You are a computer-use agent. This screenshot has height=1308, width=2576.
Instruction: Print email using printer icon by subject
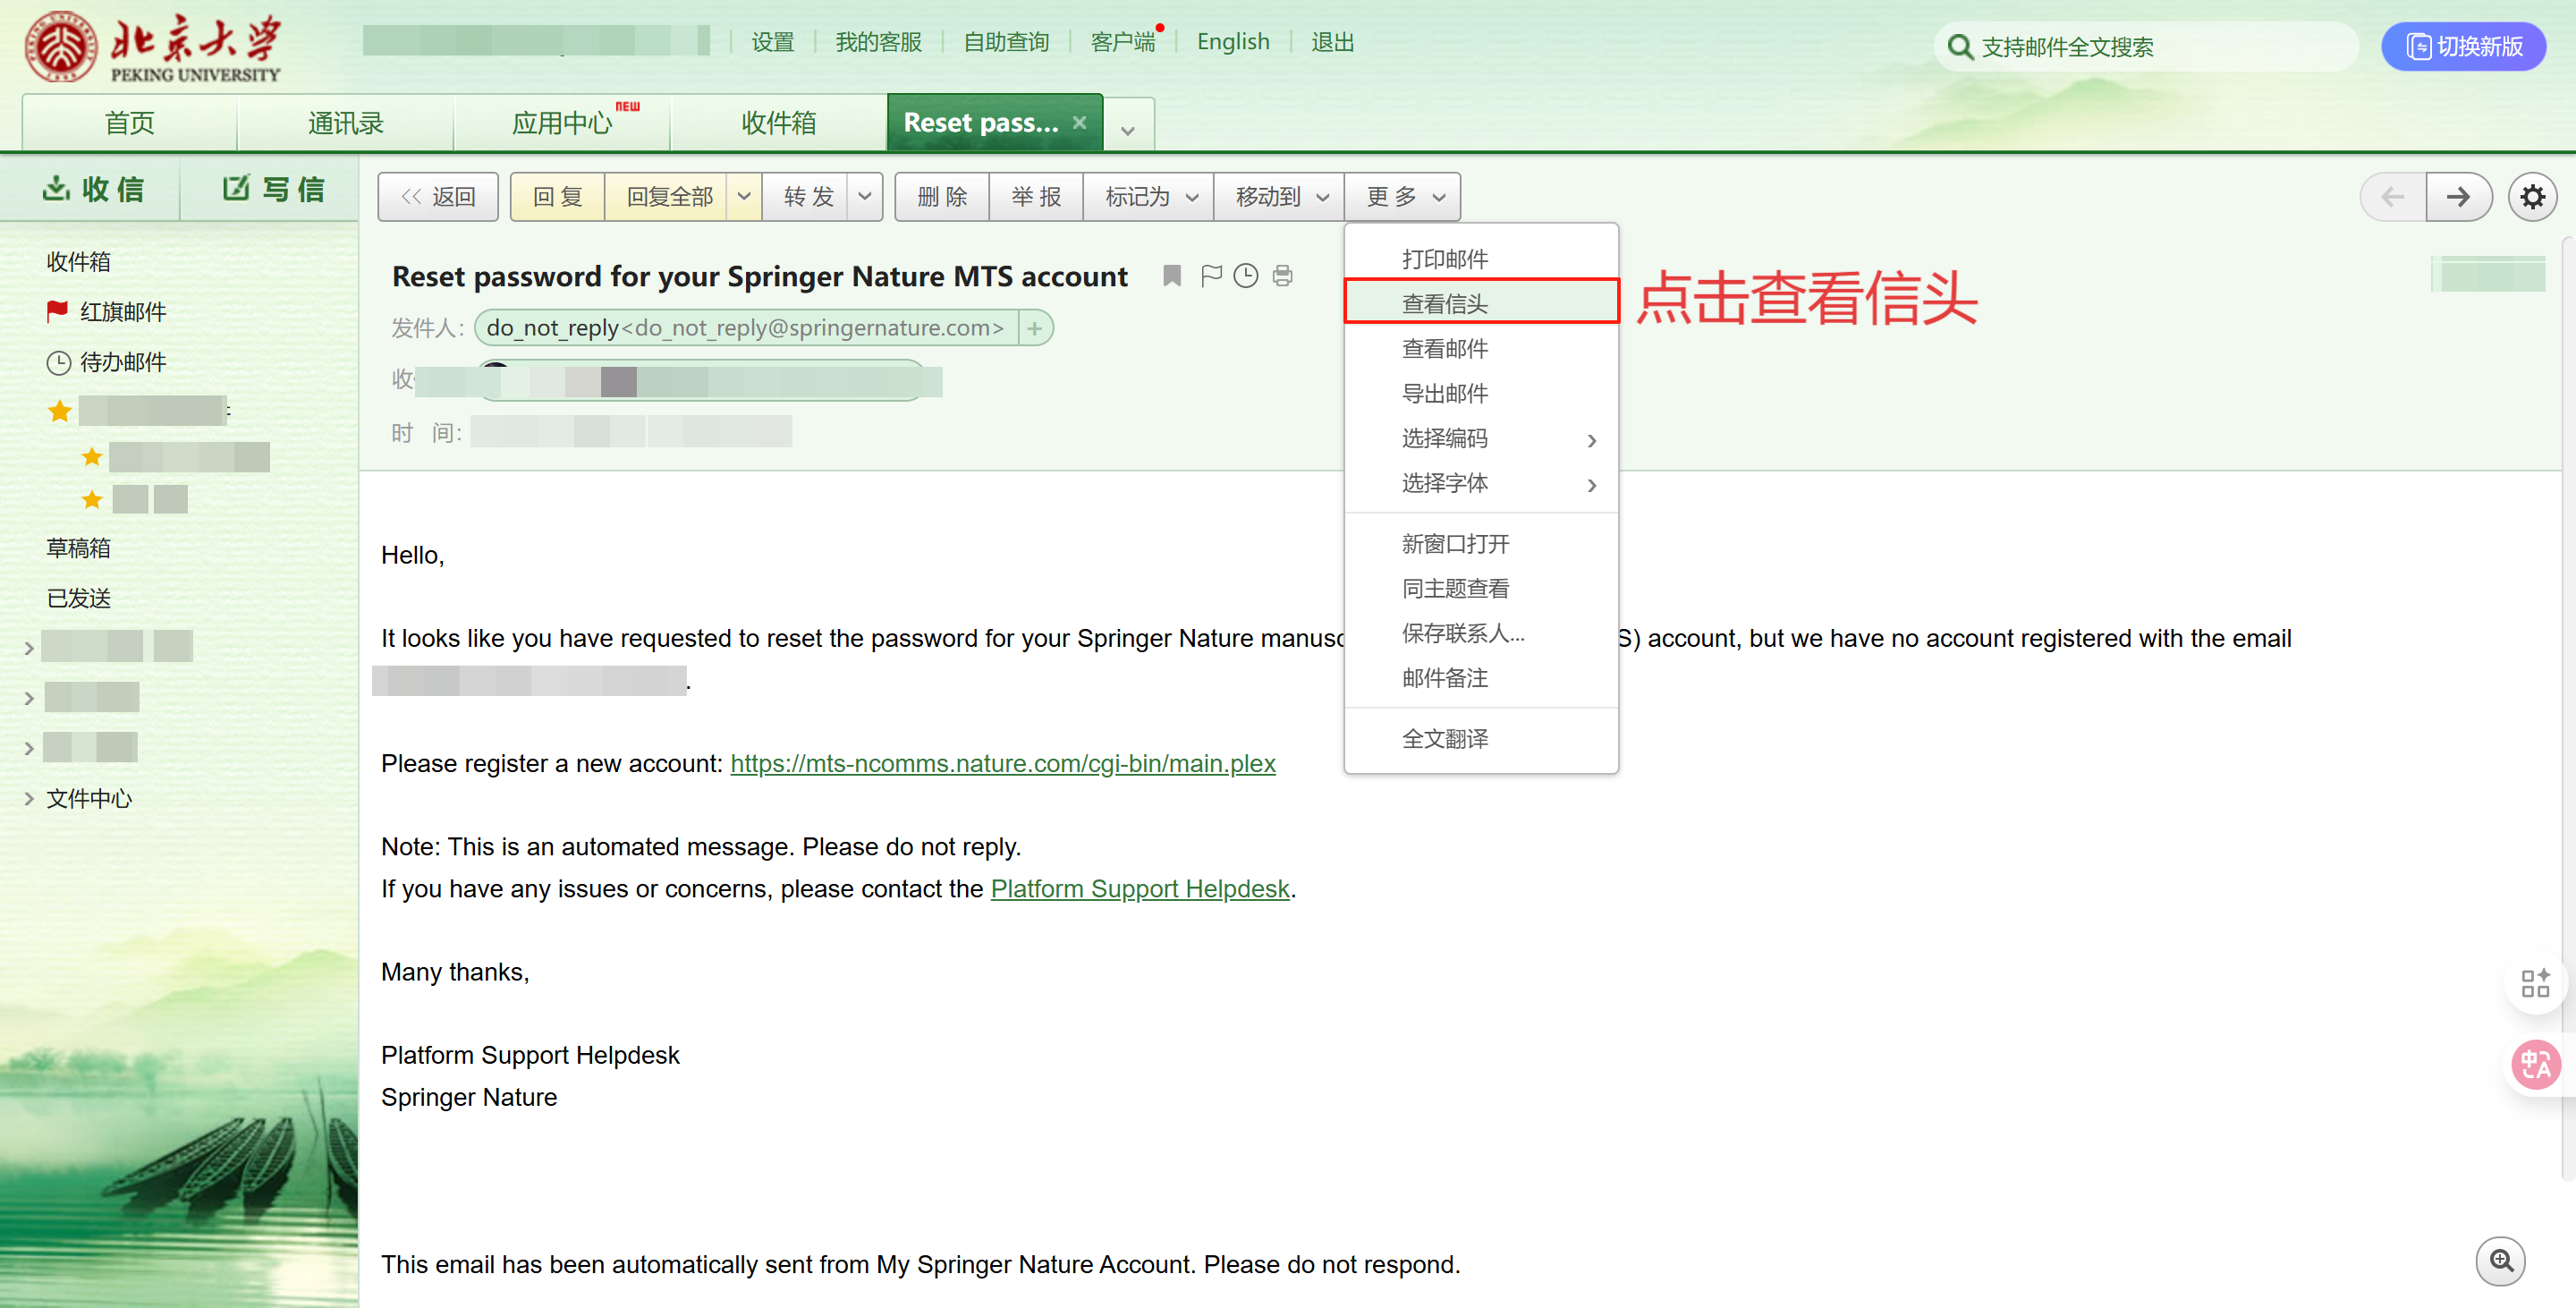(x=1283, y=276)
